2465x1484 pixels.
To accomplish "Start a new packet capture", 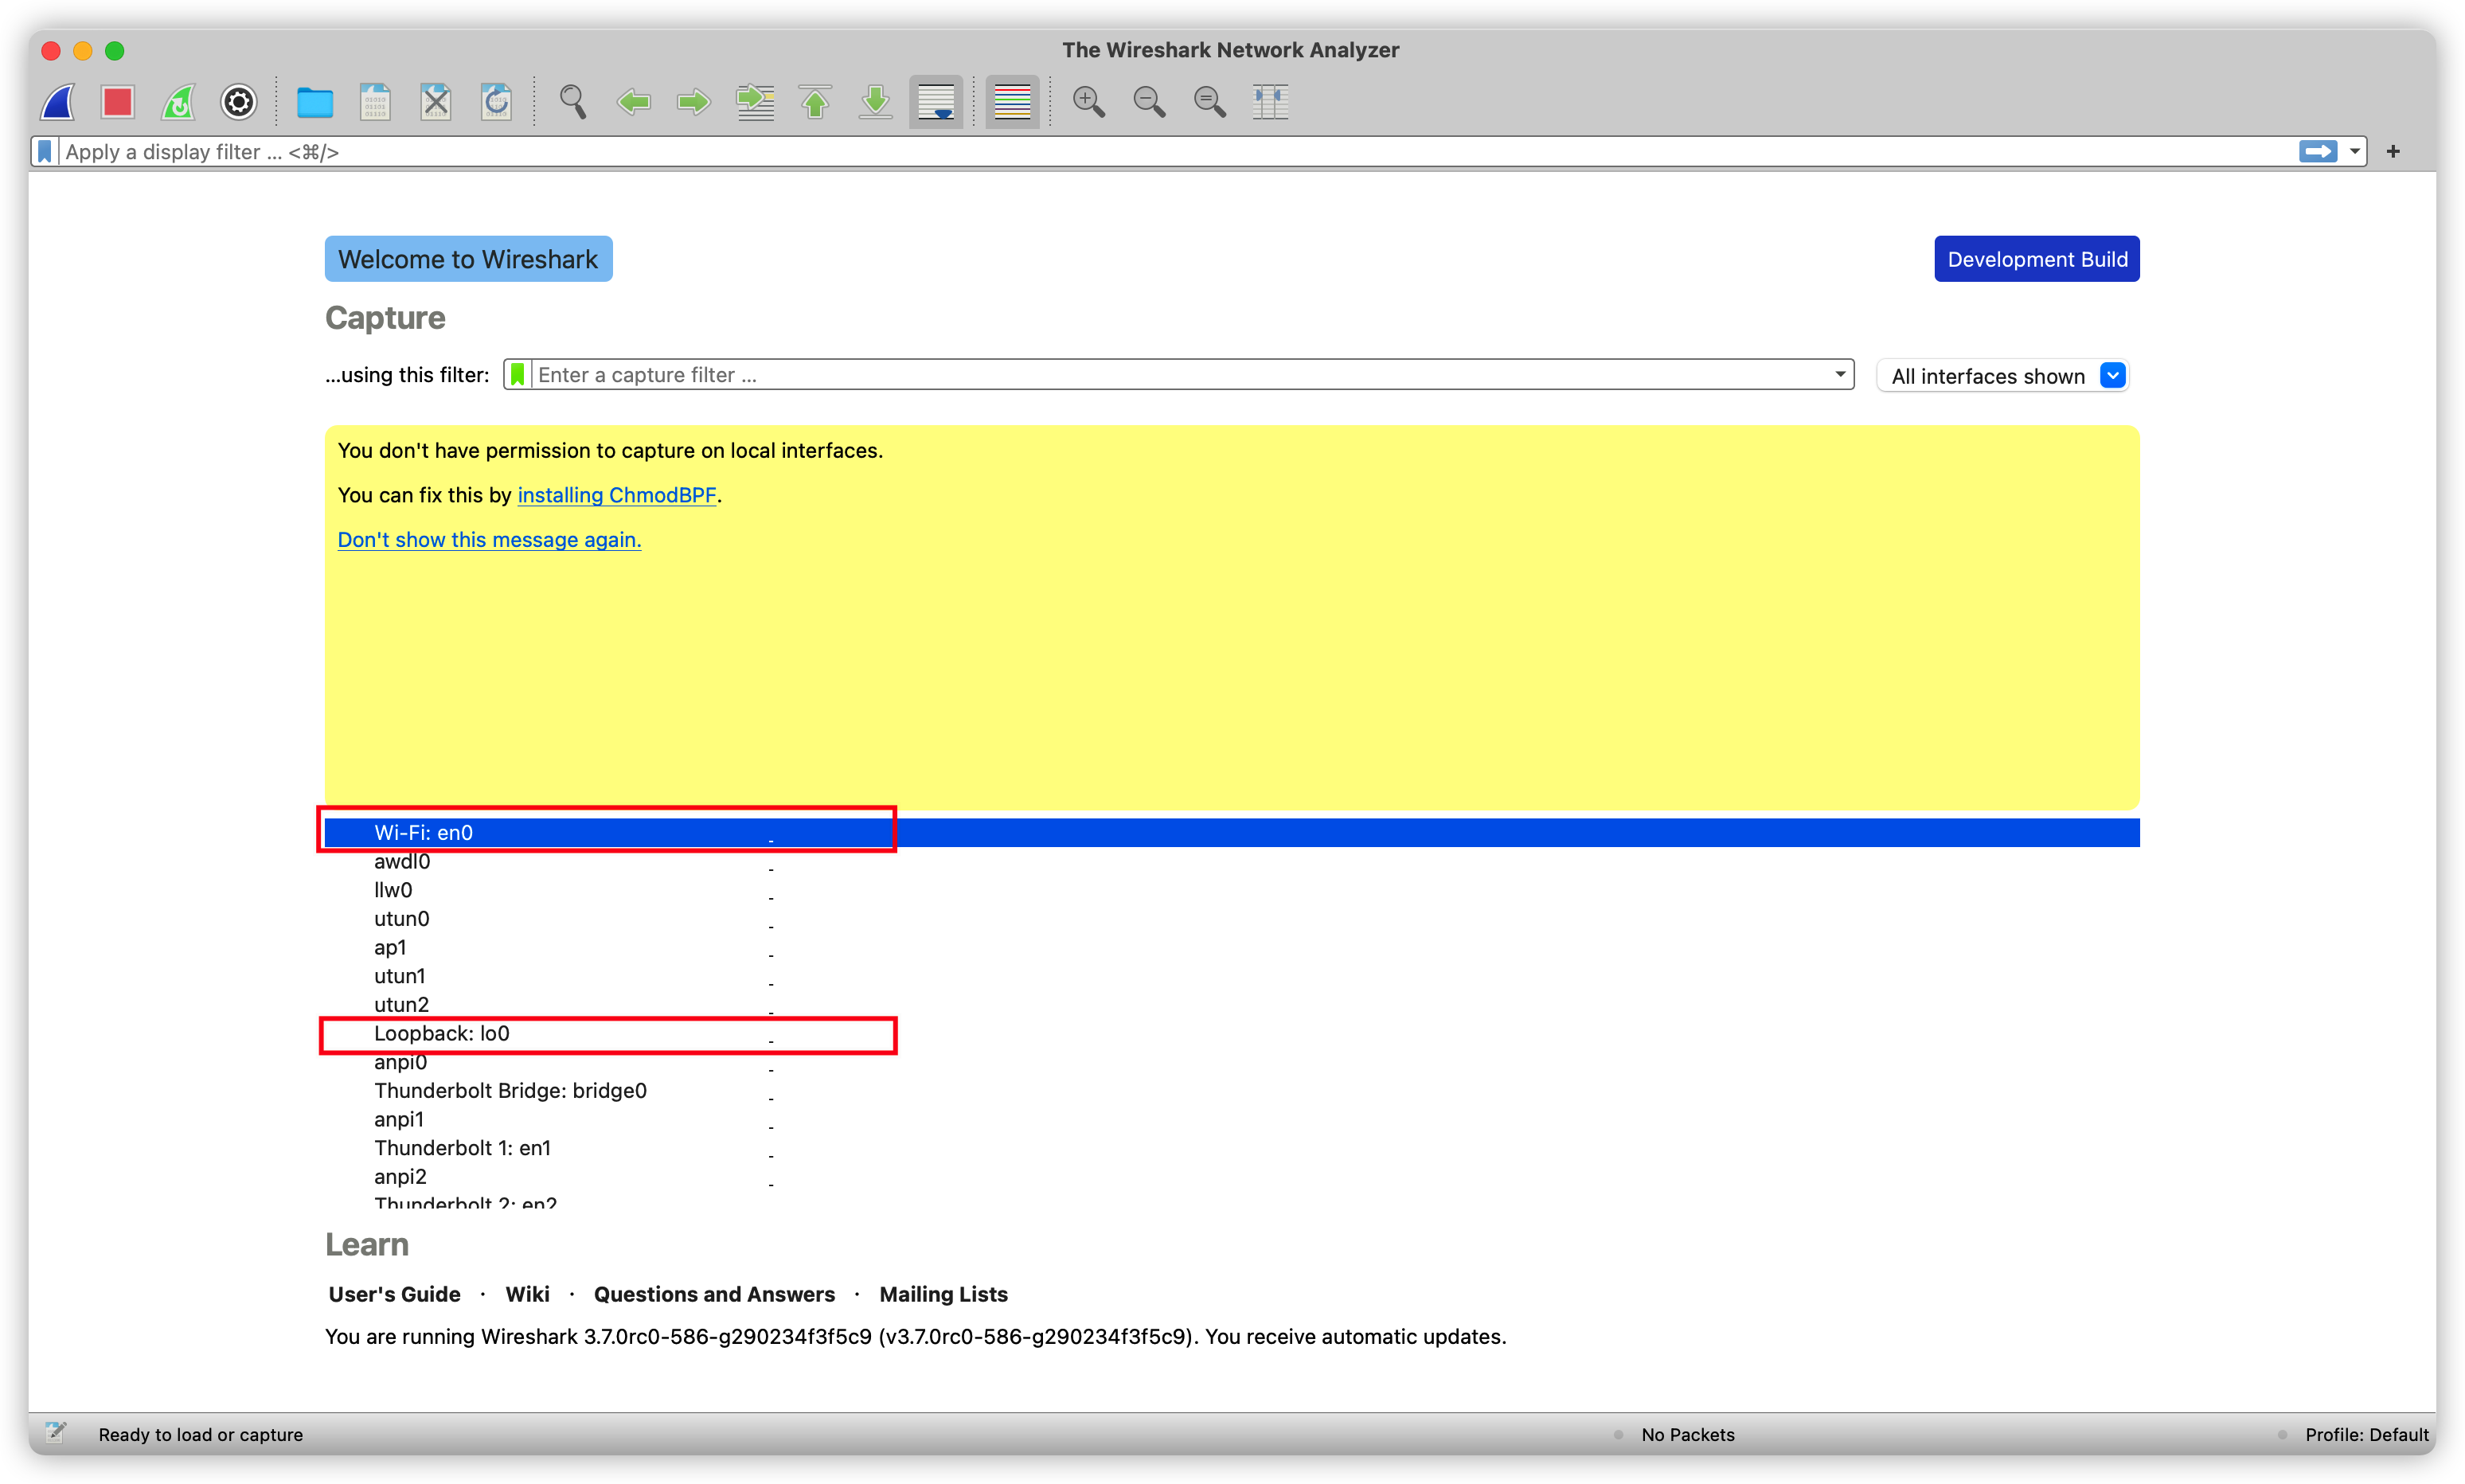I will tap(58, 101).
